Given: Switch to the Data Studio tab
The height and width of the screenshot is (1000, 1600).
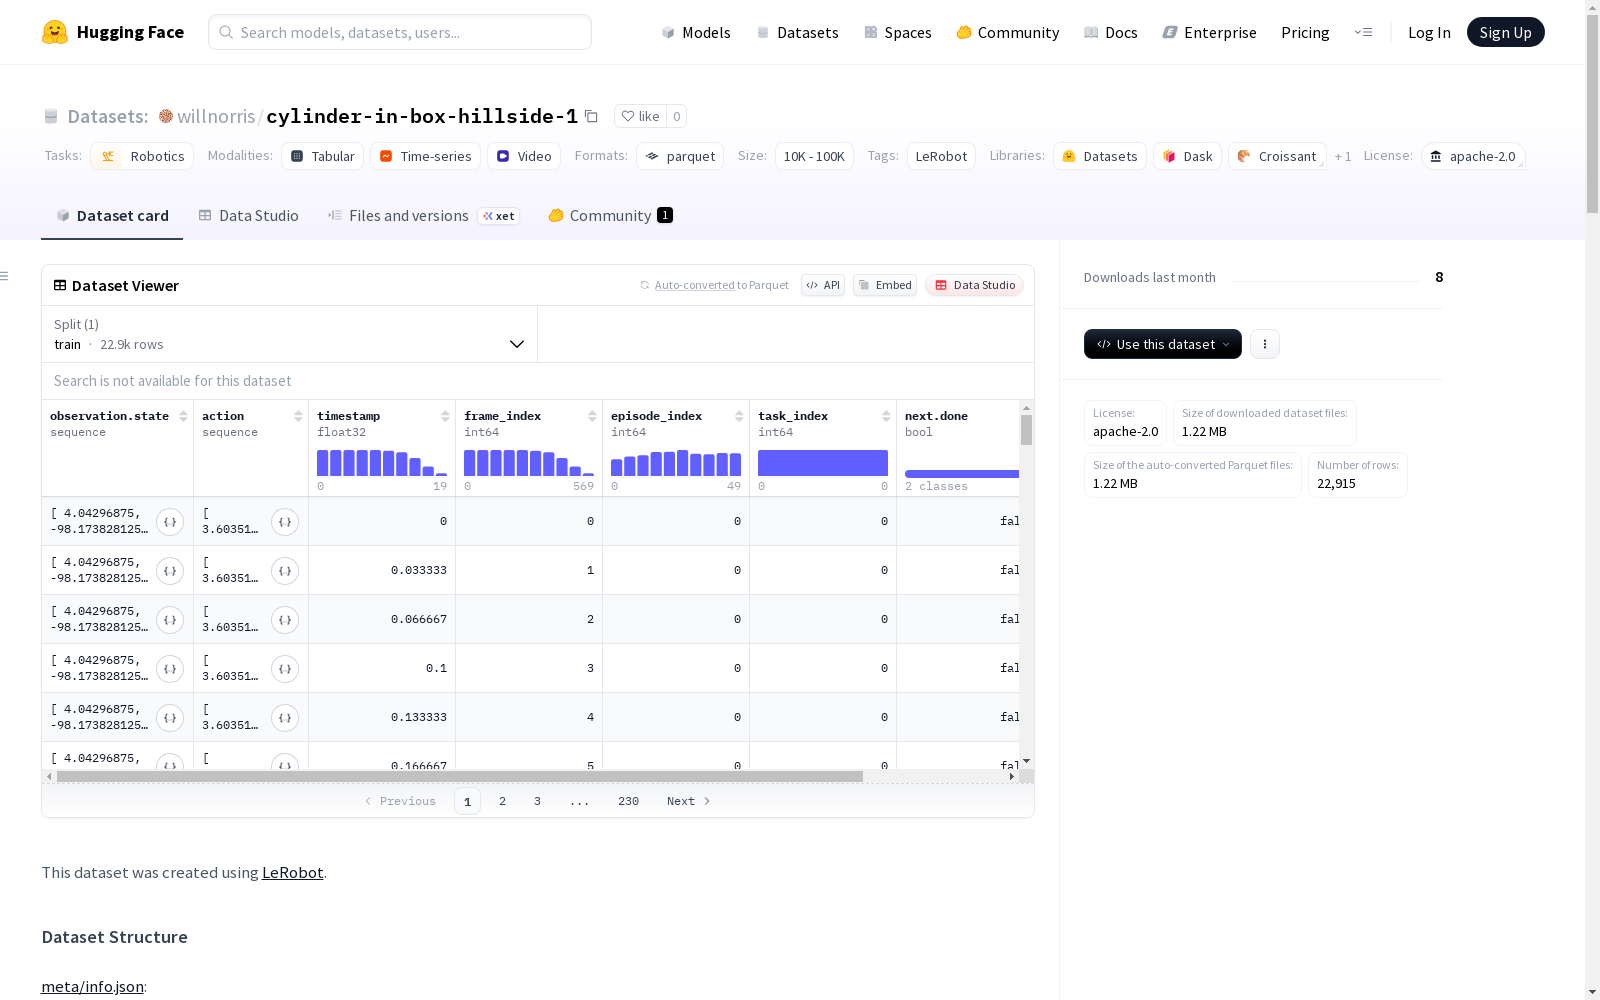Looking at the screenshot, I should coord(248,216).
